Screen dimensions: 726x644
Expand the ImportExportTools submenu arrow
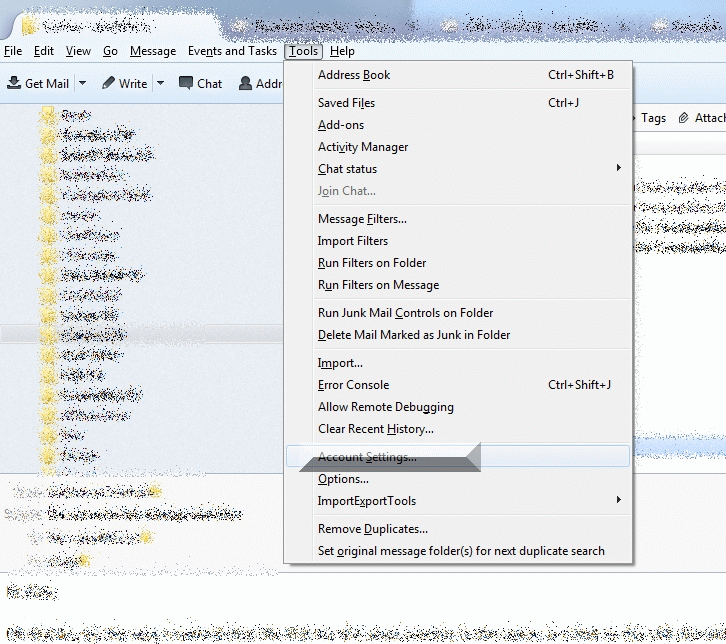tap(619, 500)
